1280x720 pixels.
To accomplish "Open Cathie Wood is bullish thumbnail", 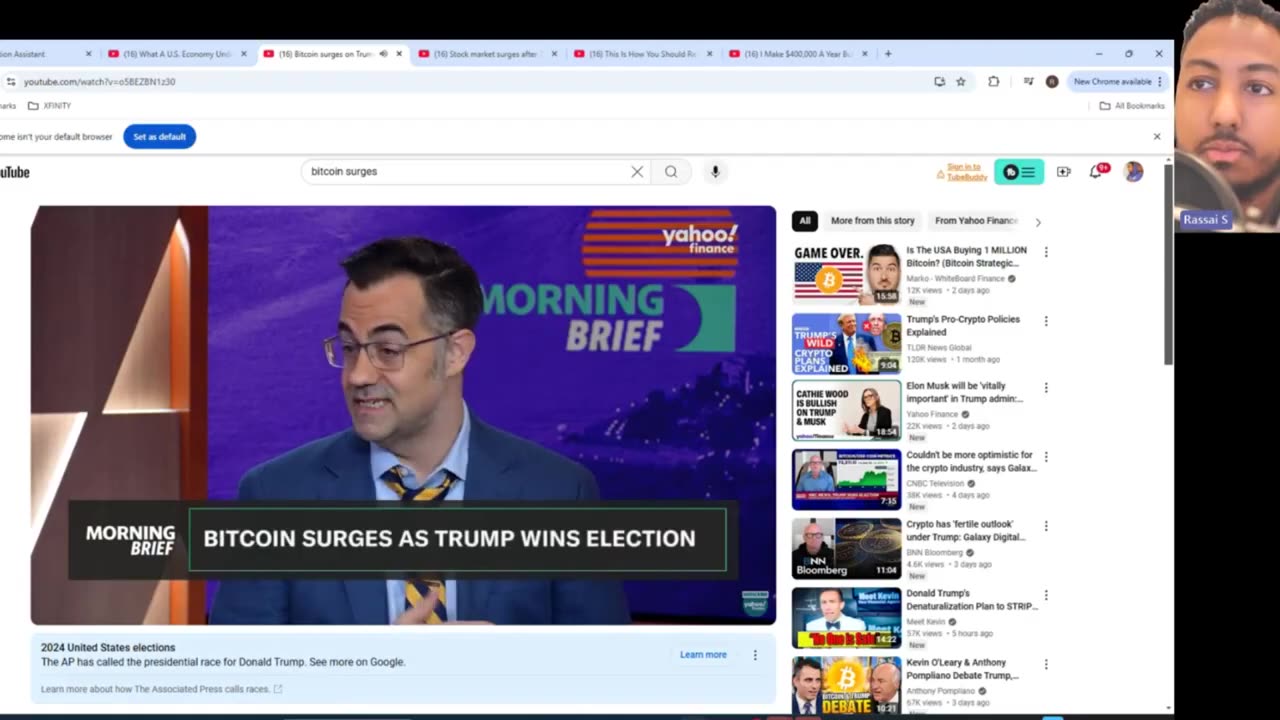I will tap(846, 410).
